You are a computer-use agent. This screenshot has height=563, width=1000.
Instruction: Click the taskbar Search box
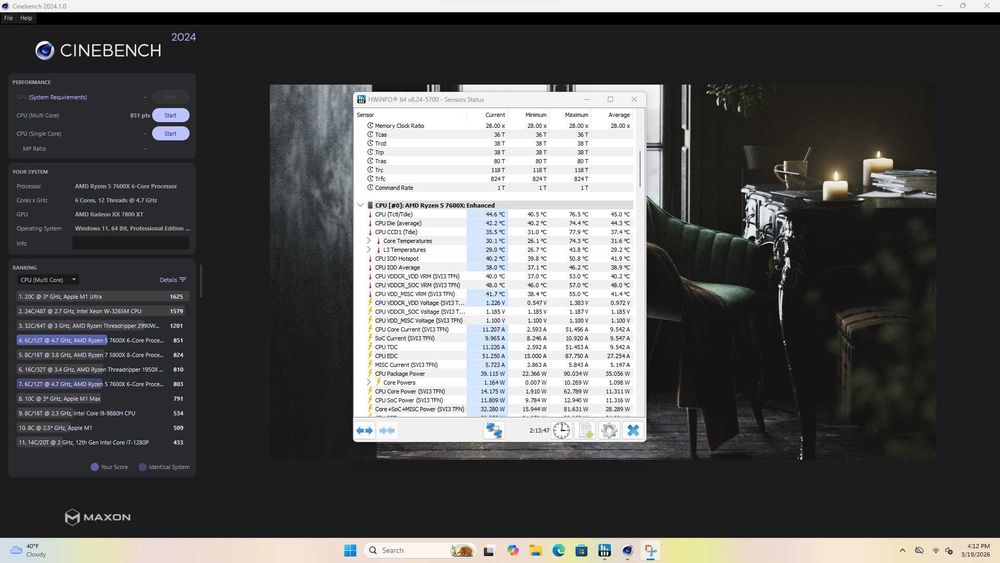421,550
